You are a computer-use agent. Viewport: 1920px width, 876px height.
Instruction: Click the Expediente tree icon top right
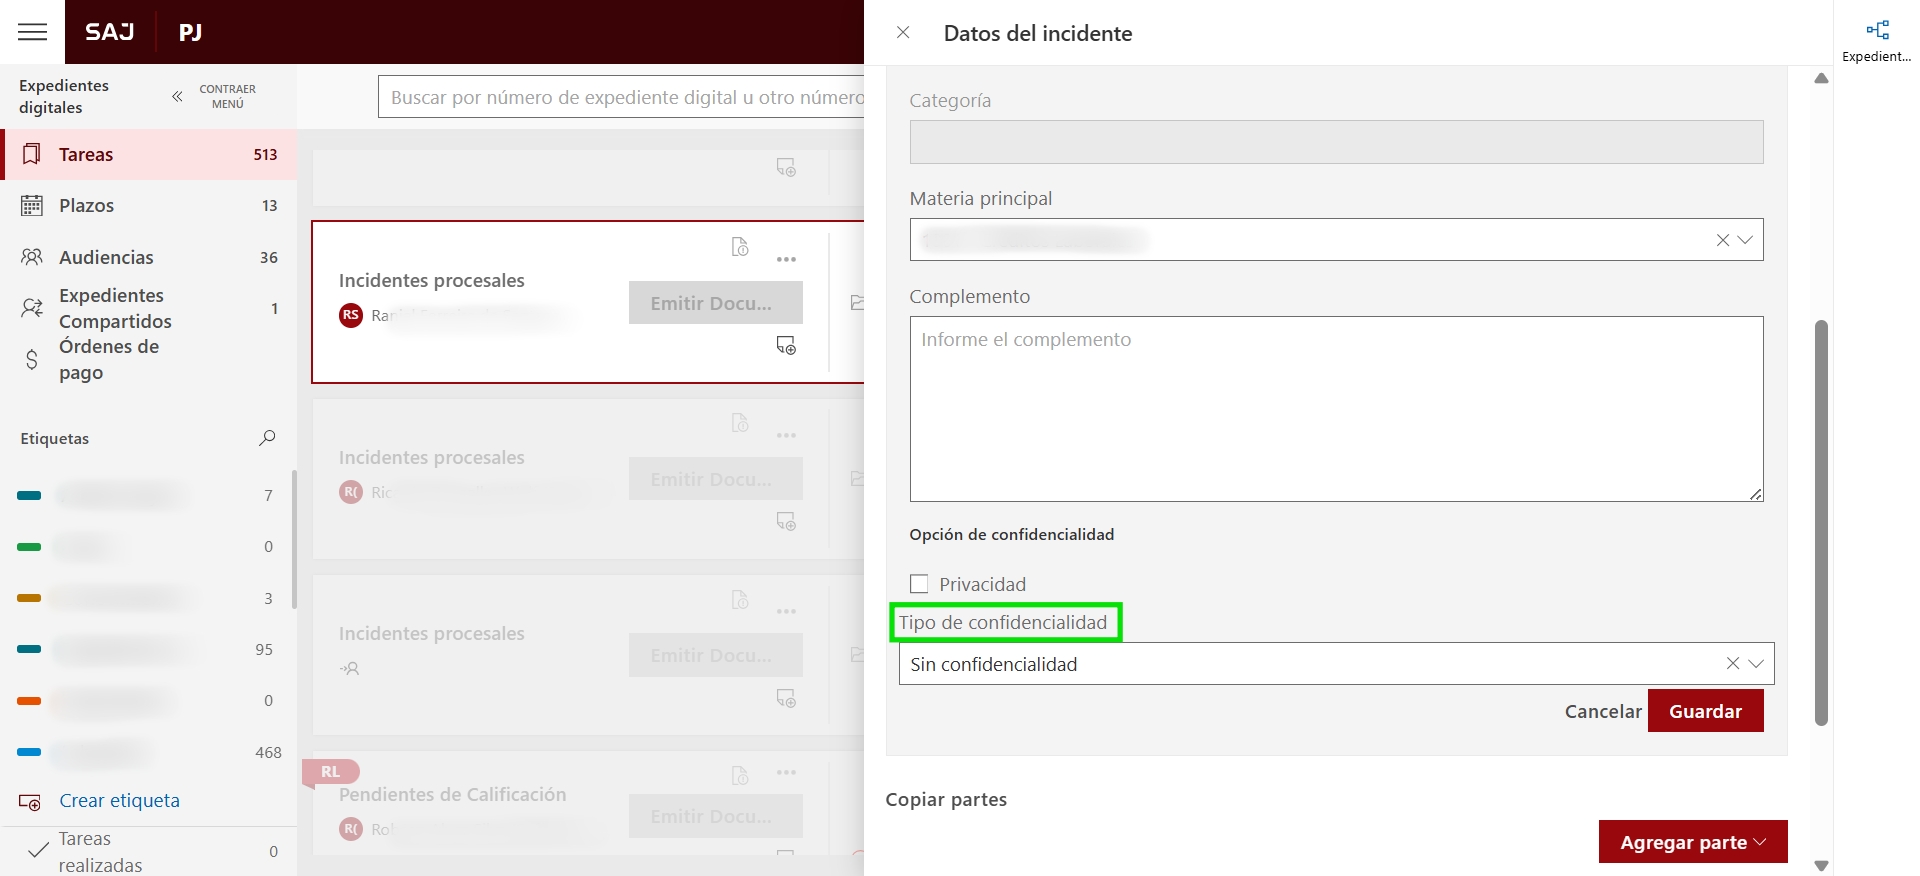[x=1877, y=31]
